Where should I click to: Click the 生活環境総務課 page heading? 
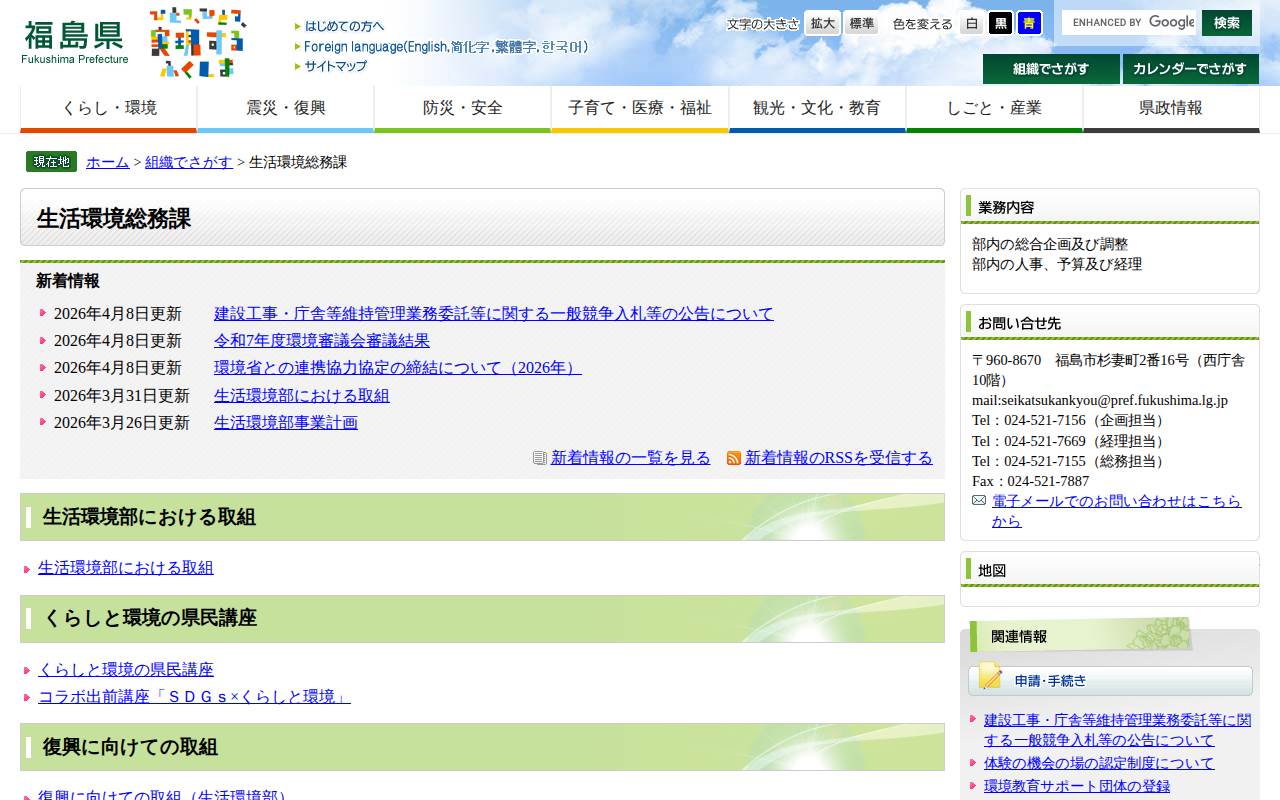pos(114,219)
